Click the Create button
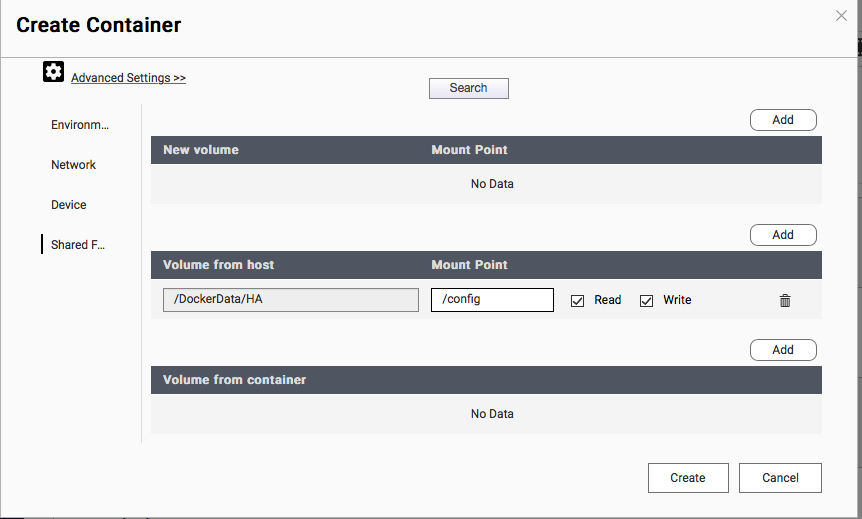The height and width of the screenshot is (519, 862). (x=688, y=478)
